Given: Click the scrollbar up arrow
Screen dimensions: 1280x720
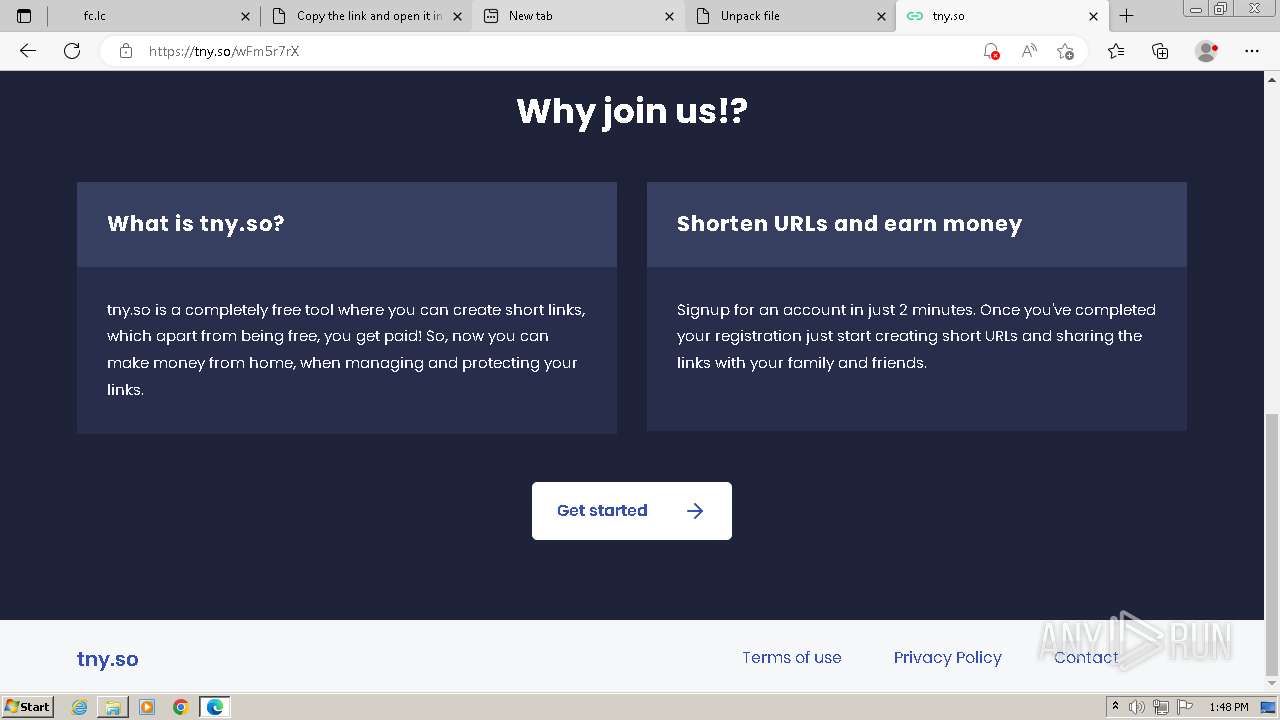Looking at the screenshot, I should (1272, 78).
